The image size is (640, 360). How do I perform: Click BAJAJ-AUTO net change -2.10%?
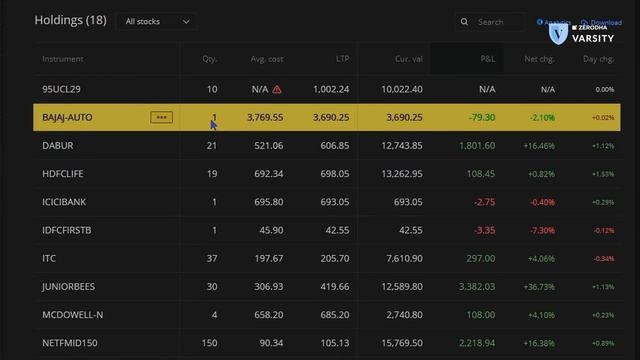pos(542,118)
